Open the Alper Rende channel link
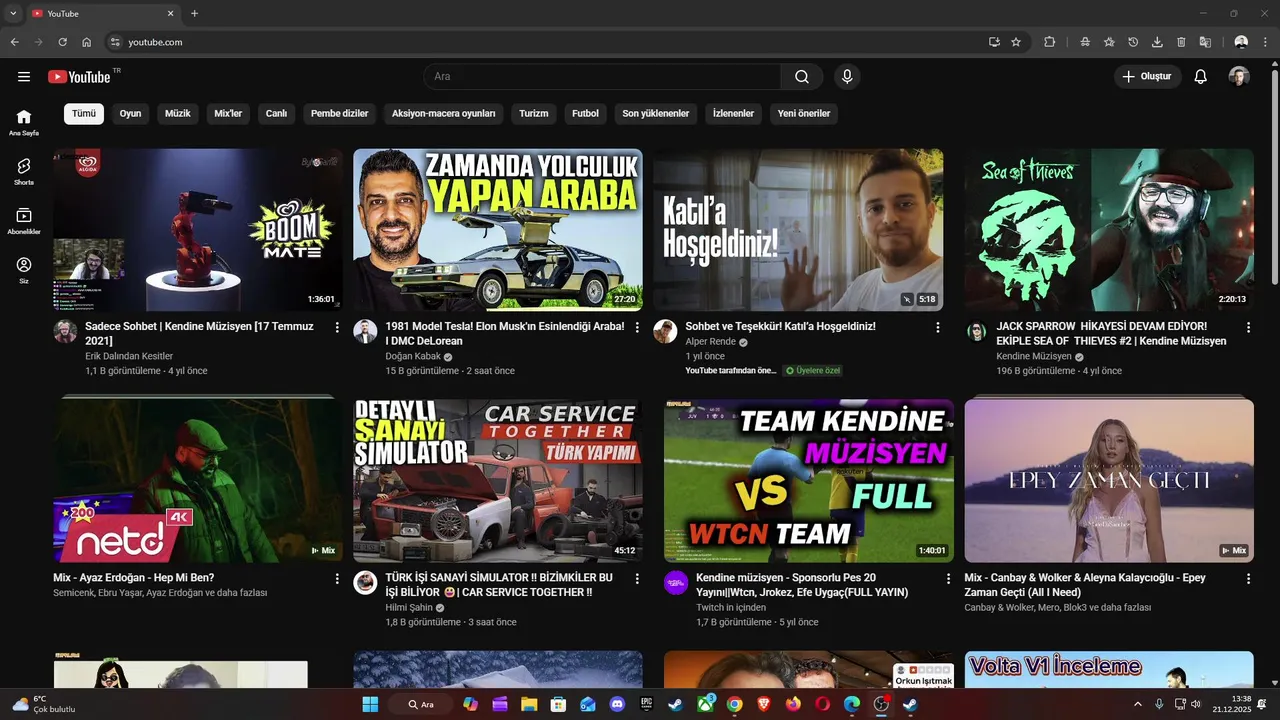Image resolution: width=1280 pixels, height=720 pixels. pos(710,342)
